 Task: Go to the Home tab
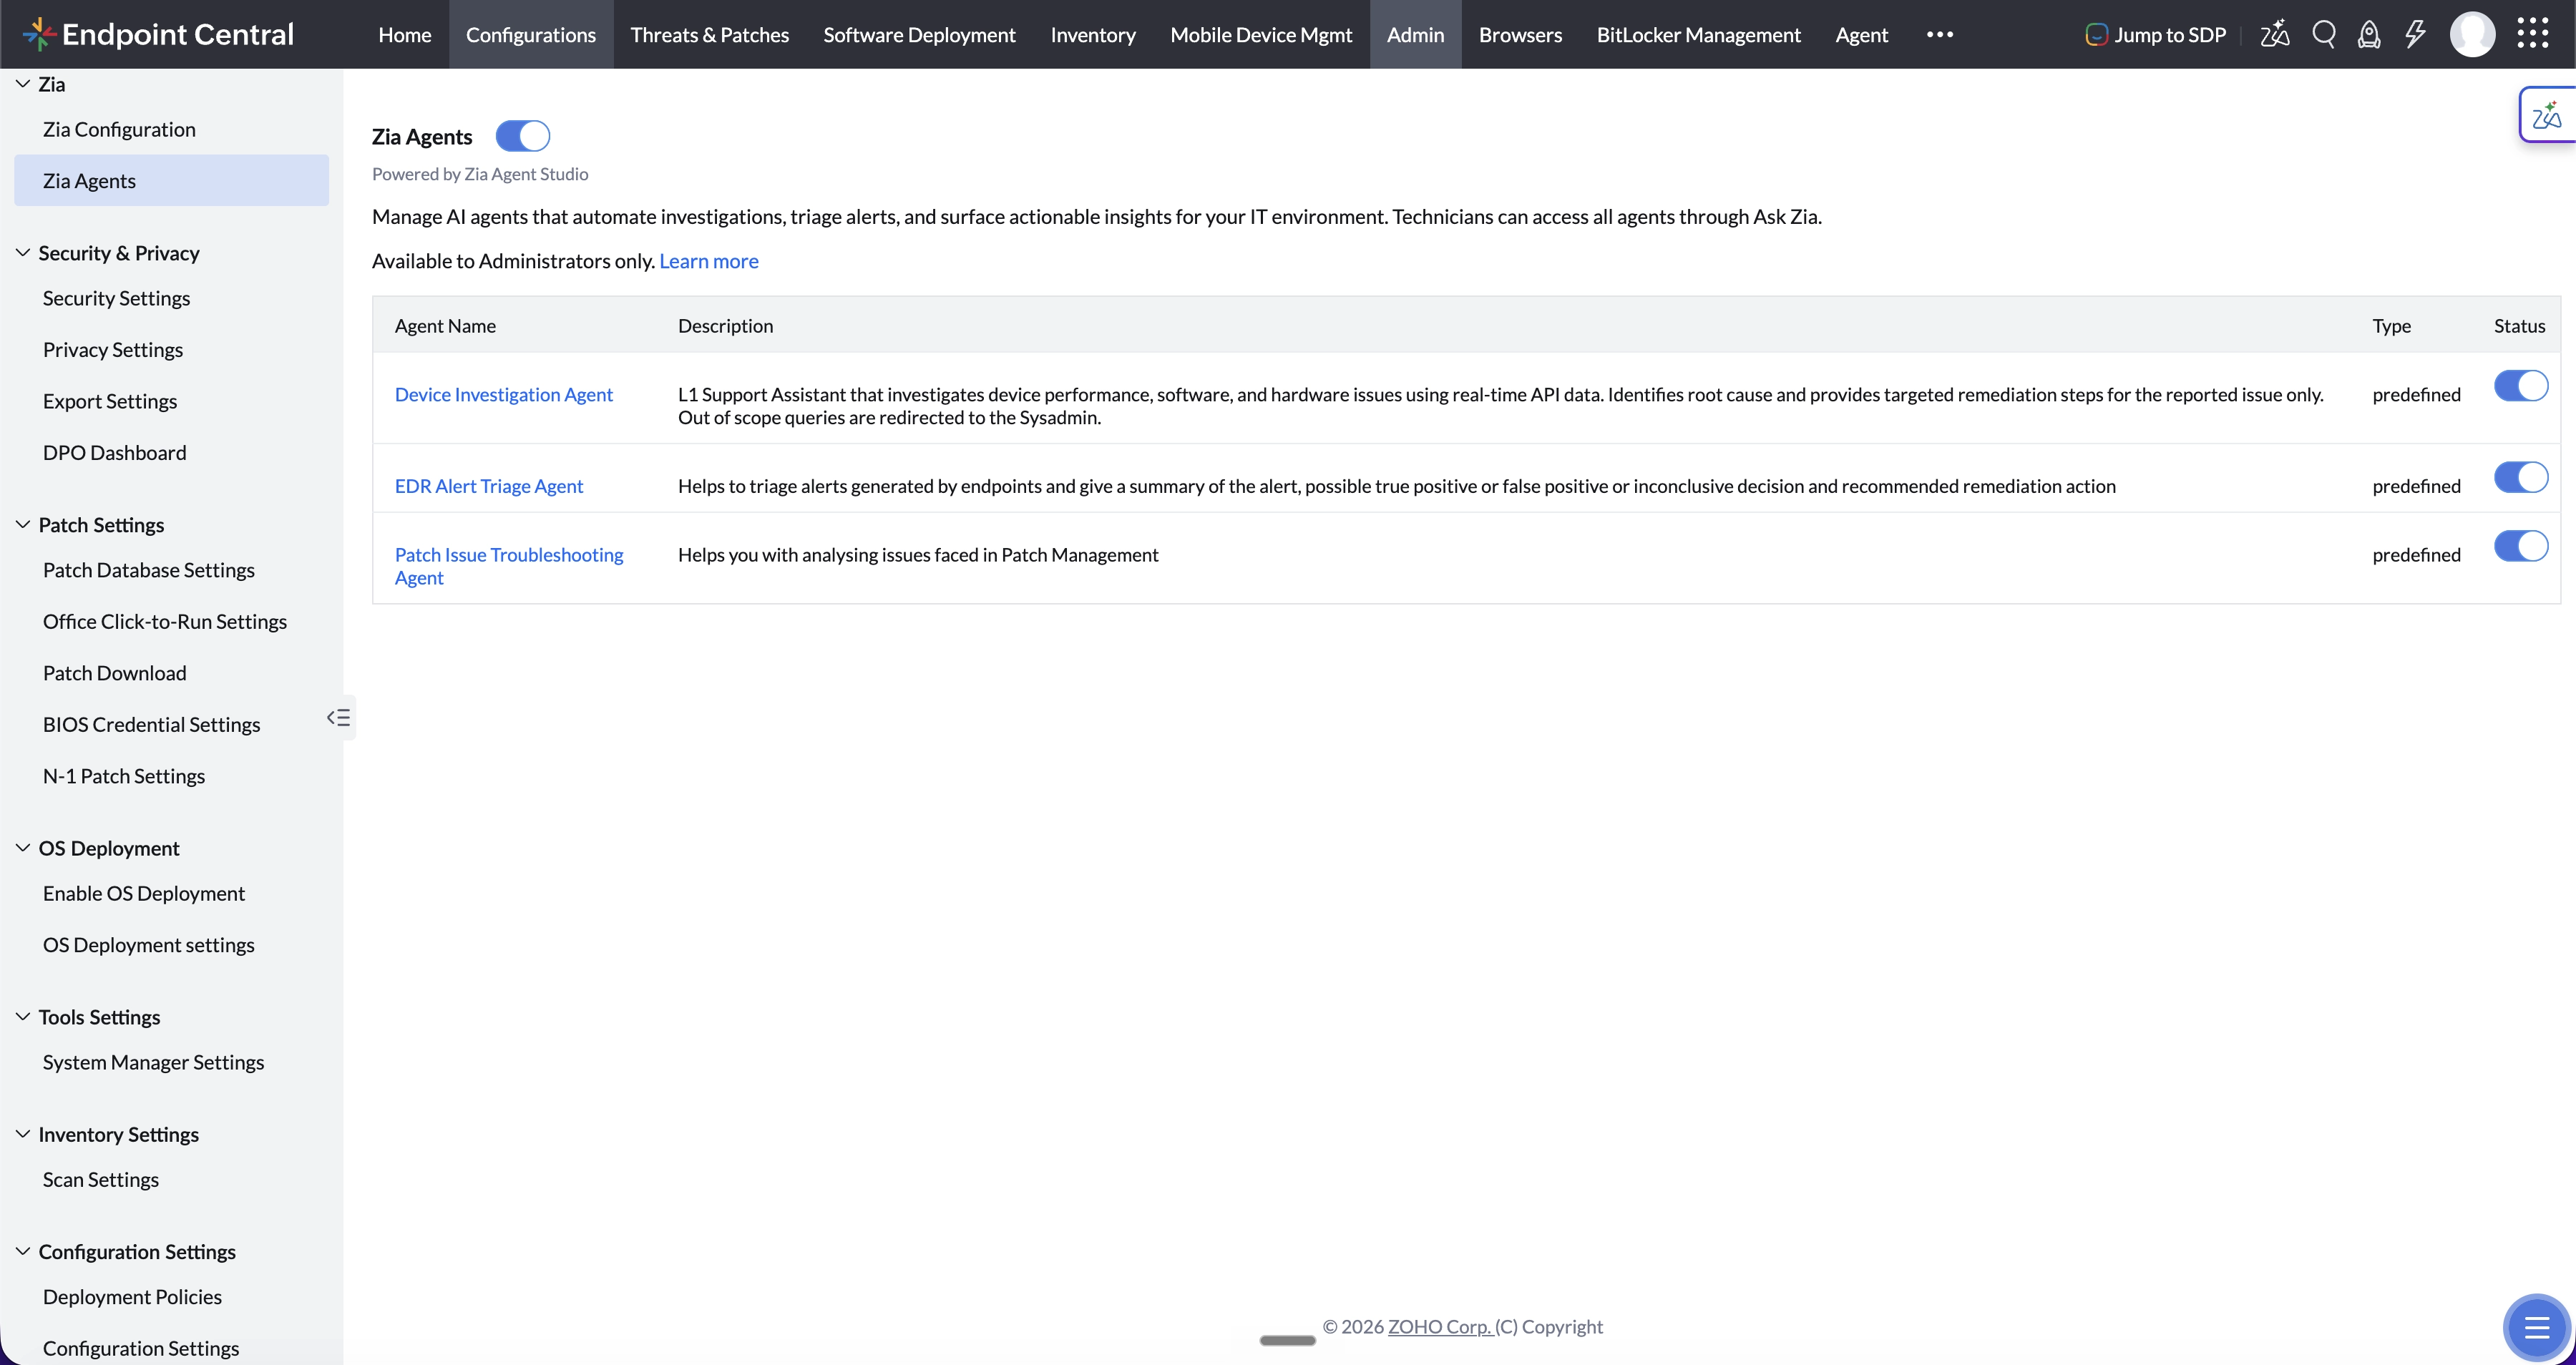[x=404, y=34]
